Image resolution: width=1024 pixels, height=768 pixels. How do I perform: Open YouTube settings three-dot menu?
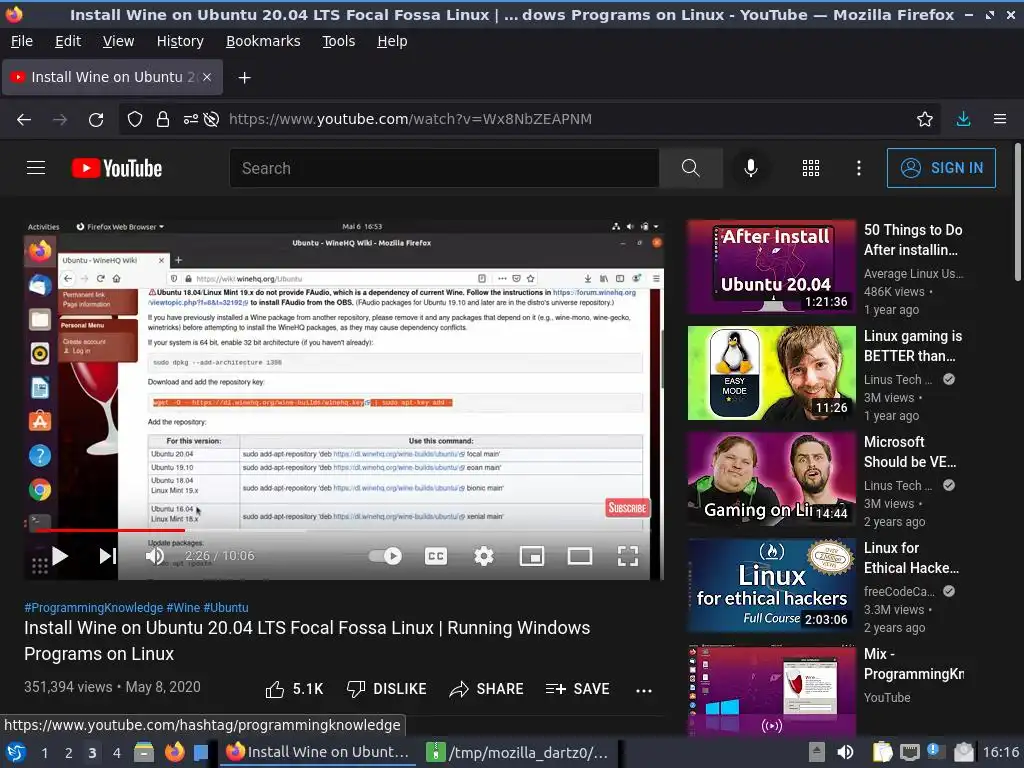pos(859,168)
